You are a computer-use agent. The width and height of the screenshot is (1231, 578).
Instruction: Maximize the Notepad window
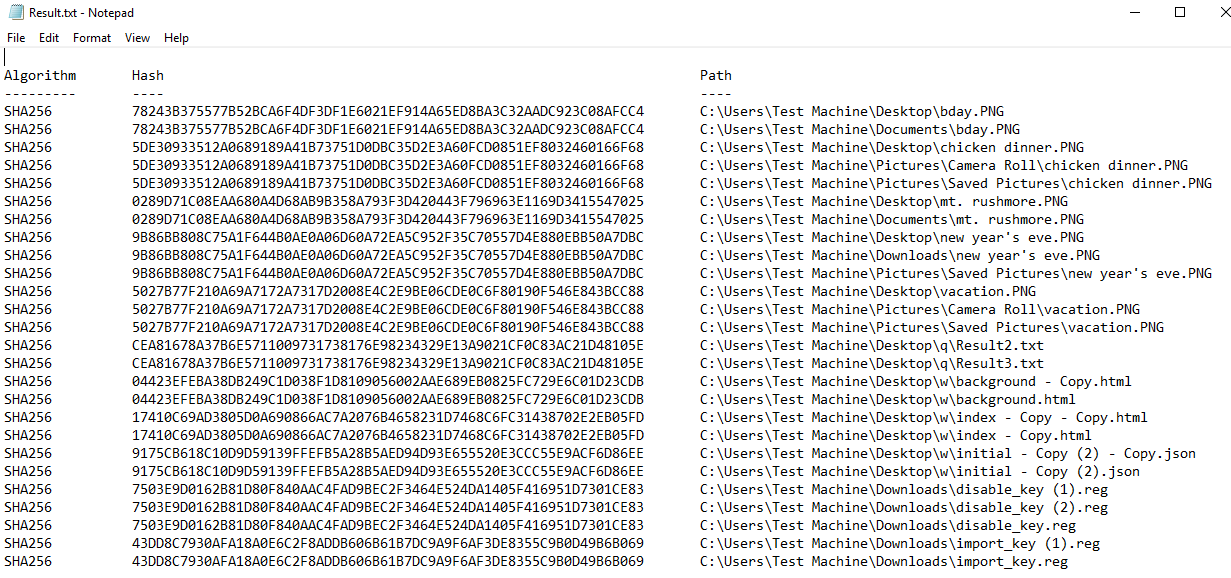[x=1179, y=12]
